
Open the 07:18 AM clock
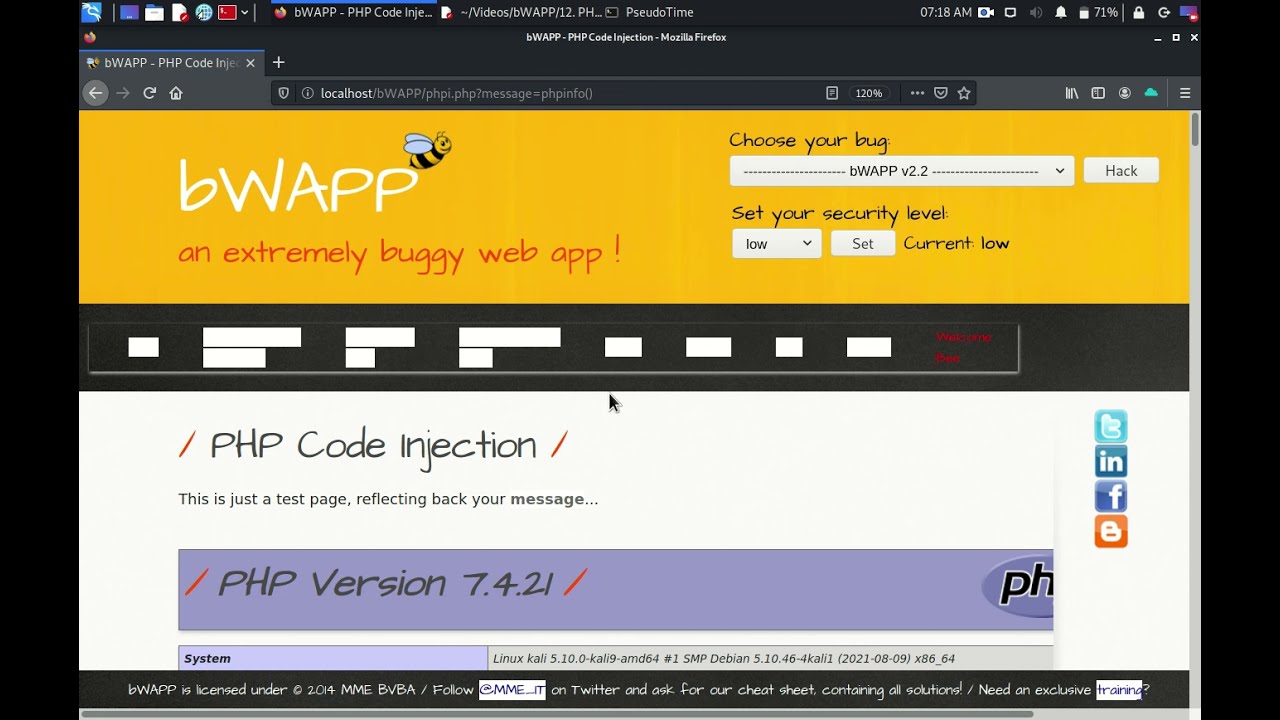[x=945, y=12]
